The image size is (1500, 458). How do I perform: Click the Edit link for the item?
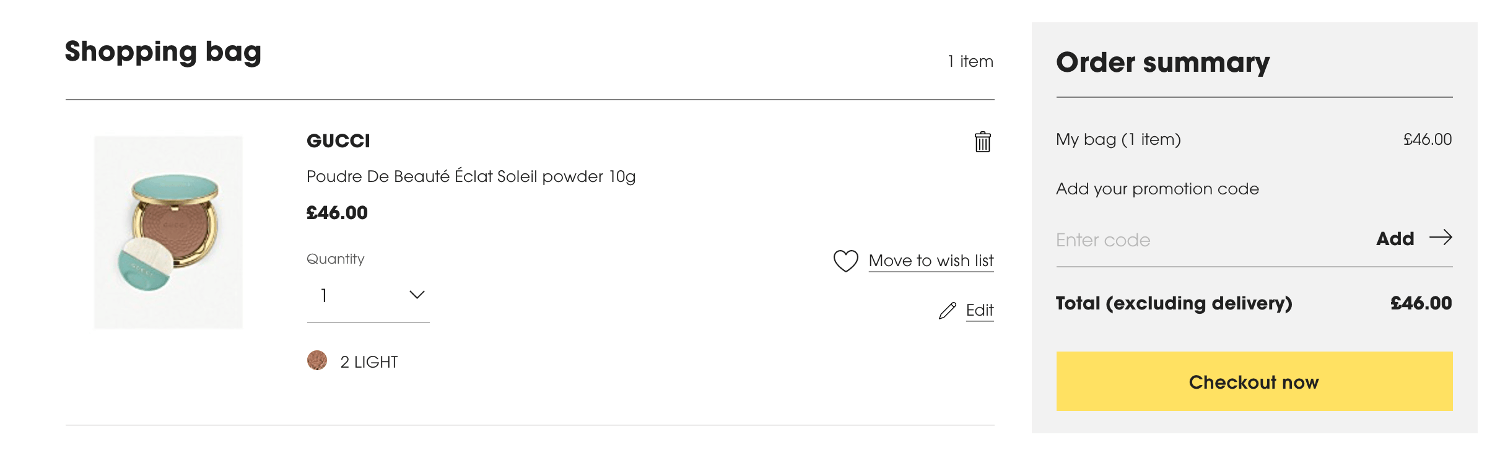980,310
